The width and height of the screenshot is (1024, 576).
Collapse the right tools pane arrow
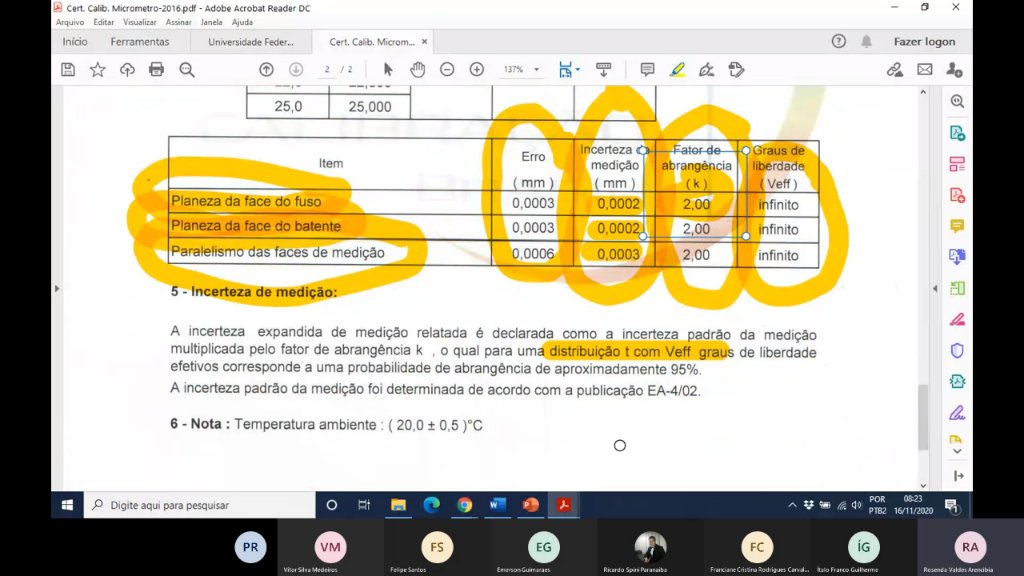point(935,288)
